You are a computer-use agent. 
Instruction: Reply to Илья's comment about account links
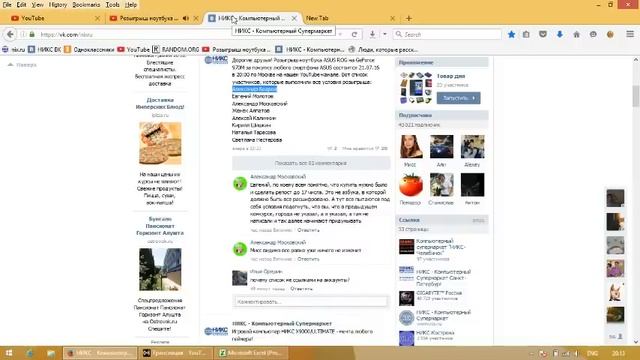(x=301, y=289)
